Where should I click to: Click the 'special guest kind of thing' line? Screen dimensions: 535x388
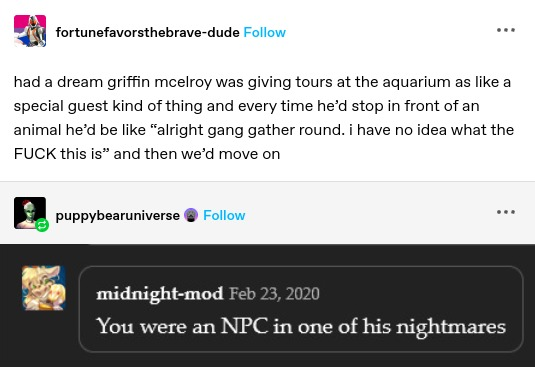(x=246, y=106)
